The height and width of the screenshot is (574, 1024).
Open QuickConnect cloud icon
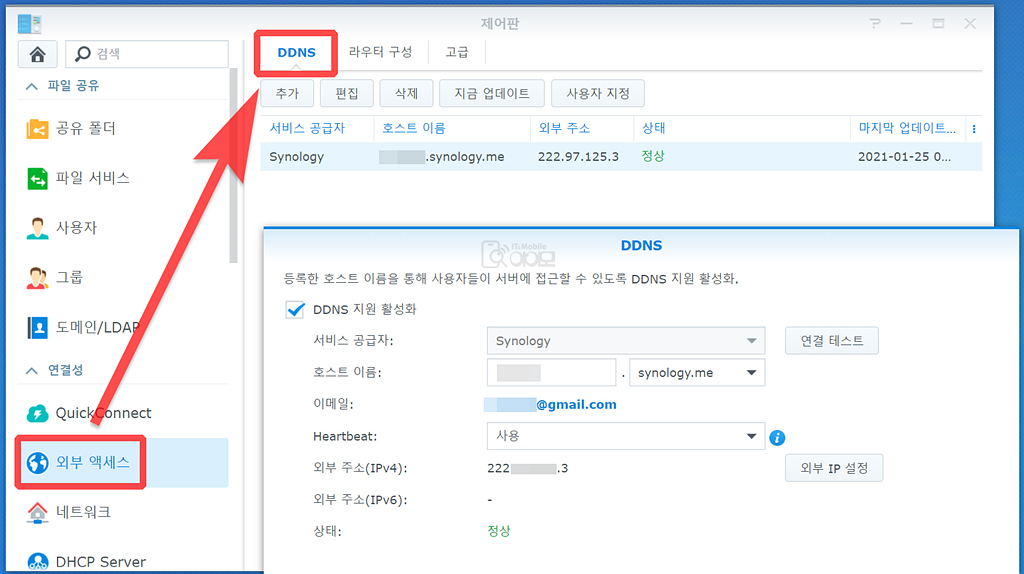37,413
